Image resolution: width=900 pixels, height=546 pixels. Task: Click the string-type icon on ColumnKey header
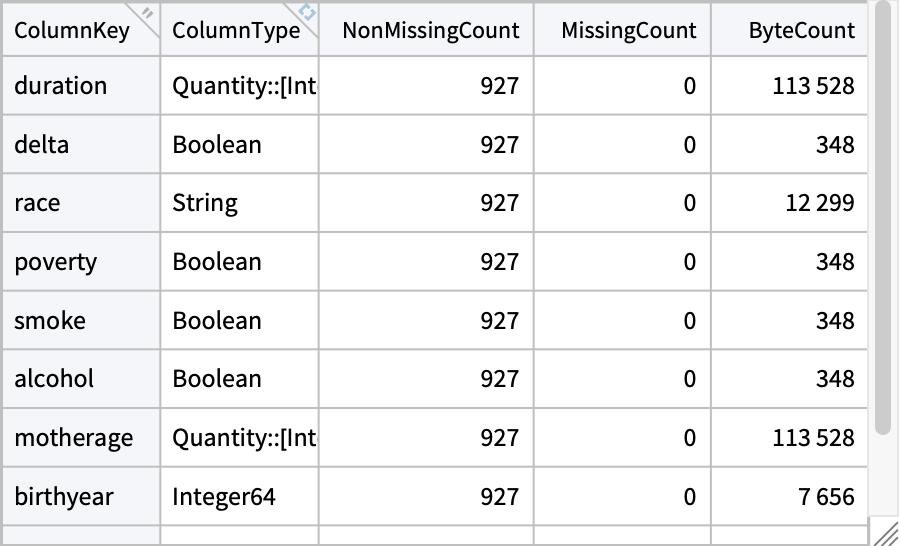click(147, 13)
